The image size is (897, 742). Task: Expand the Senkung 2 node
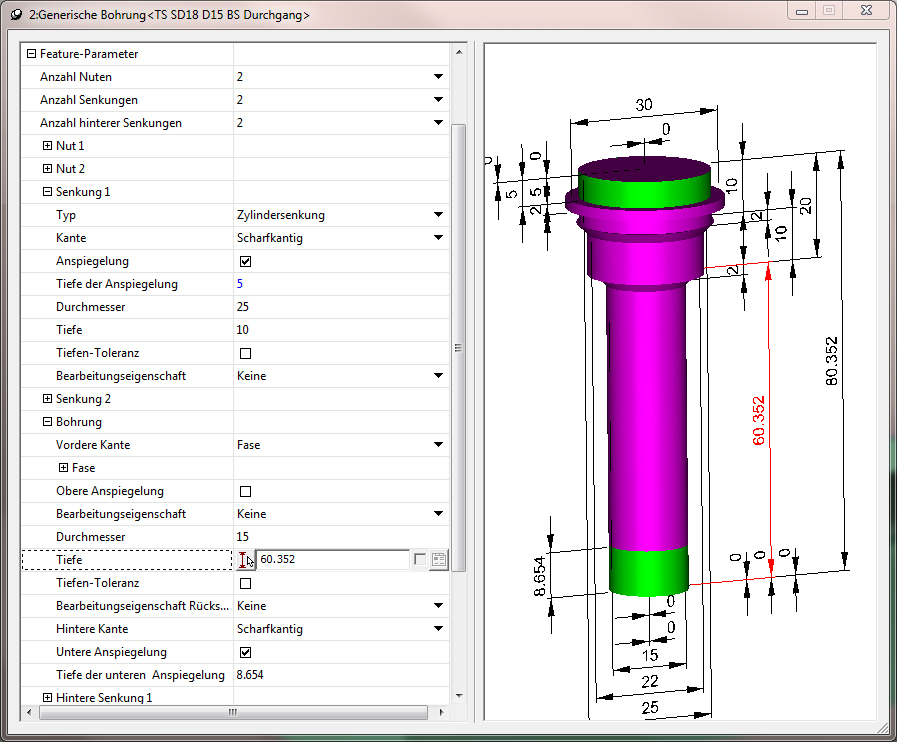coord(47,399)
